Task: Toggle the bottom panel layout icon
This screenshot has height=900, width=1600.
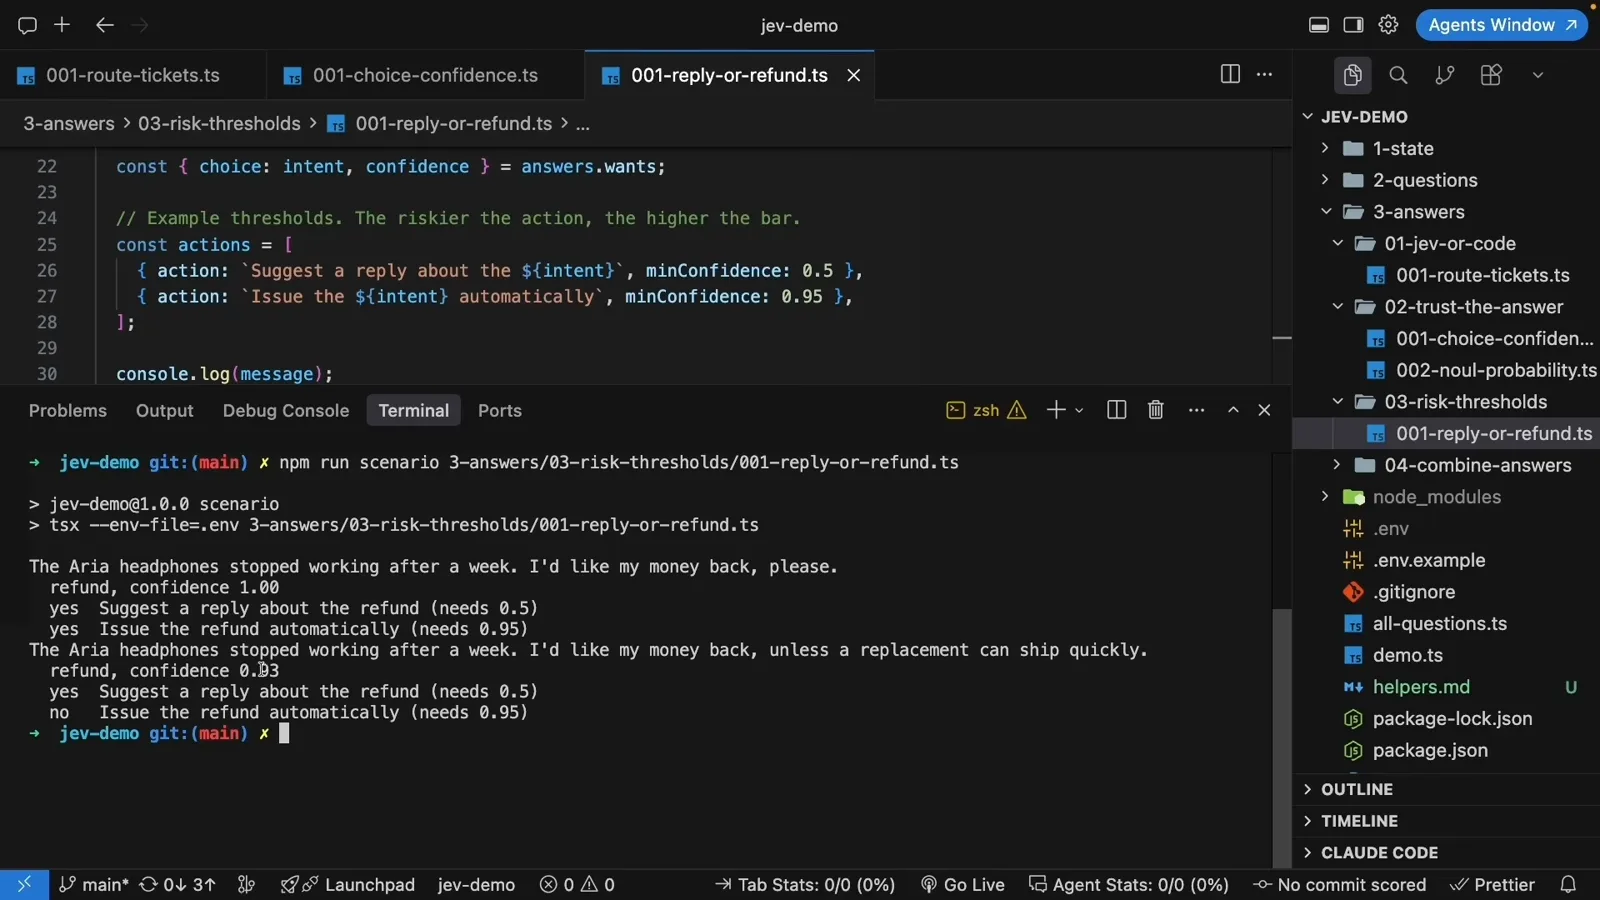Action: point(1319,25)
